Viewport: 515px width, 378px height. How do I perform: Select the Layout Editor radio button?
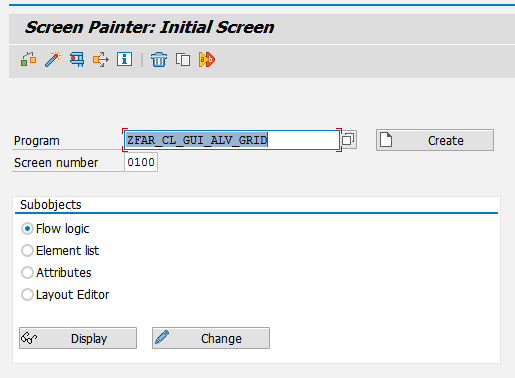click(27, 295)
